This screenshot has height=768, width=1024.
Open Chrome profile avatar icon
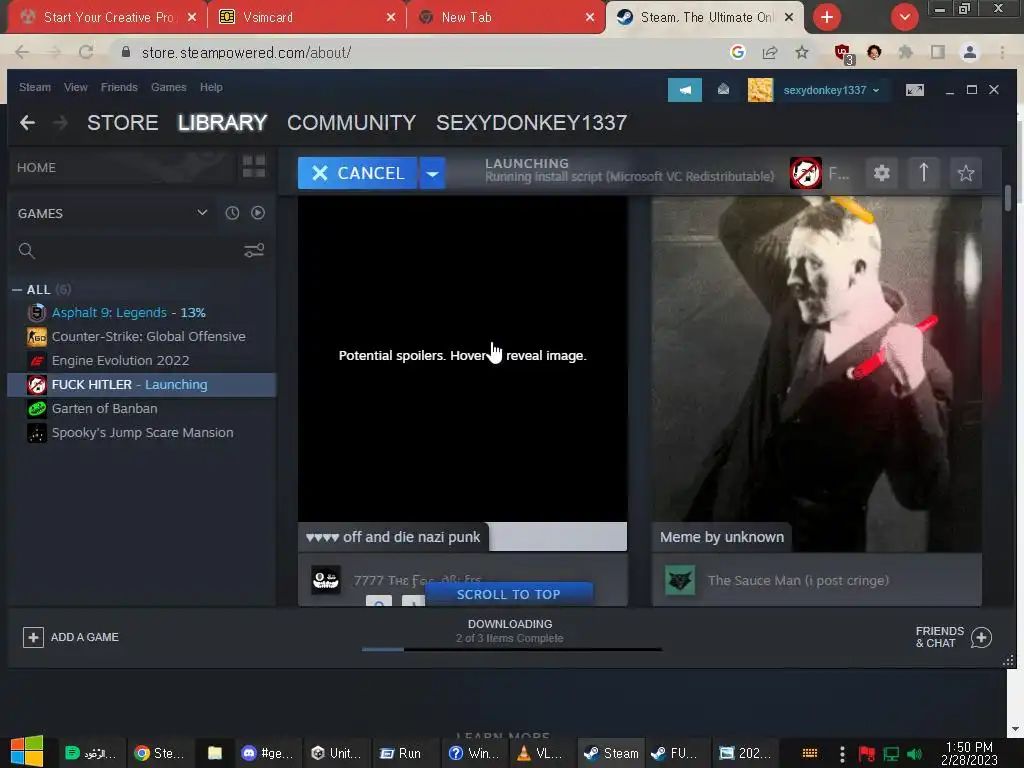(x=970, y=52)
